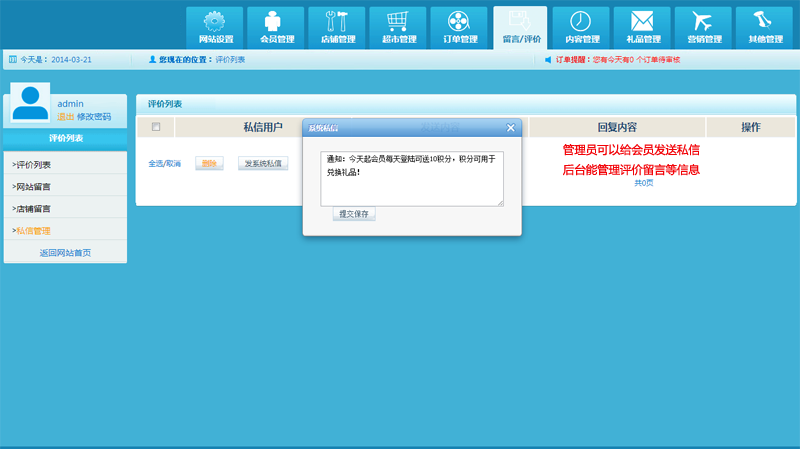800x449 pixels.
Task: Click the 提交保存 button
Action: pos(354,214)
